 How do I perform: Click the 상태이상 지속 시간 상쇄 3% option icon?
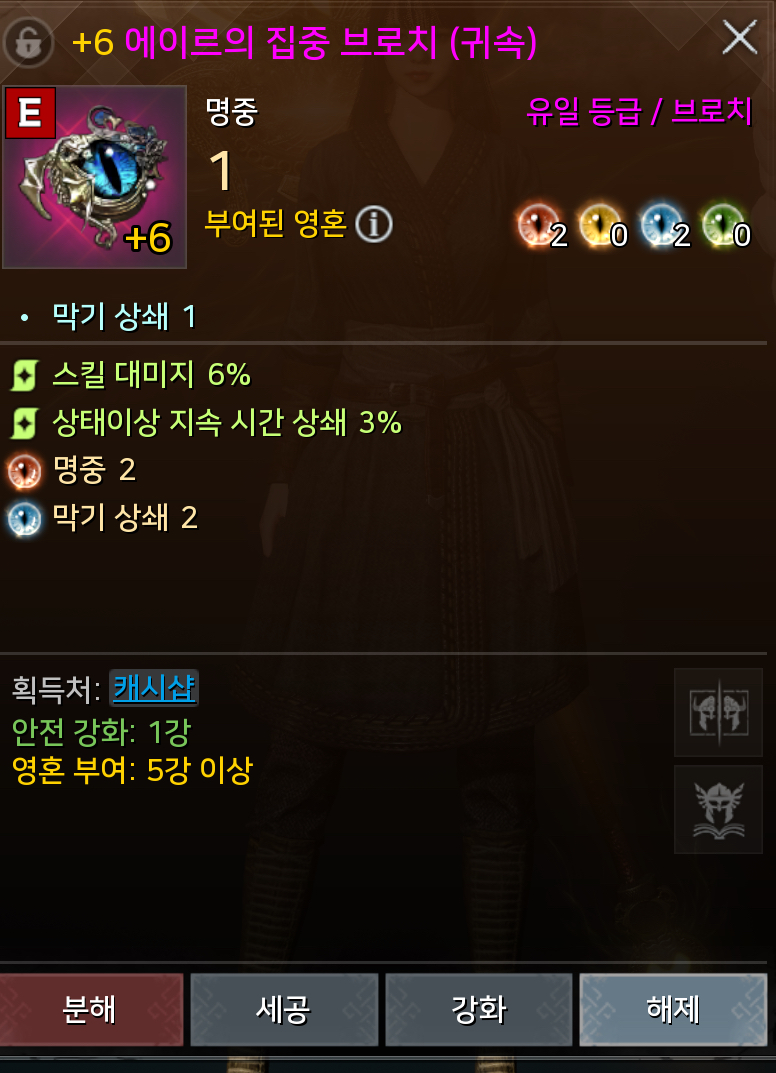click(25, 424)
